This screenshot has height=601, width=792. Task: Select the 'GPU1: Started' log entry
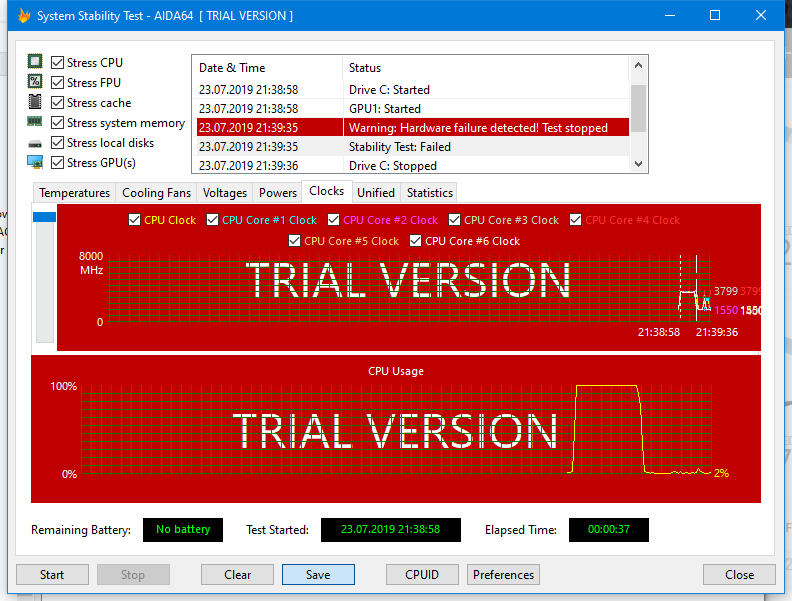pos(413,109)
